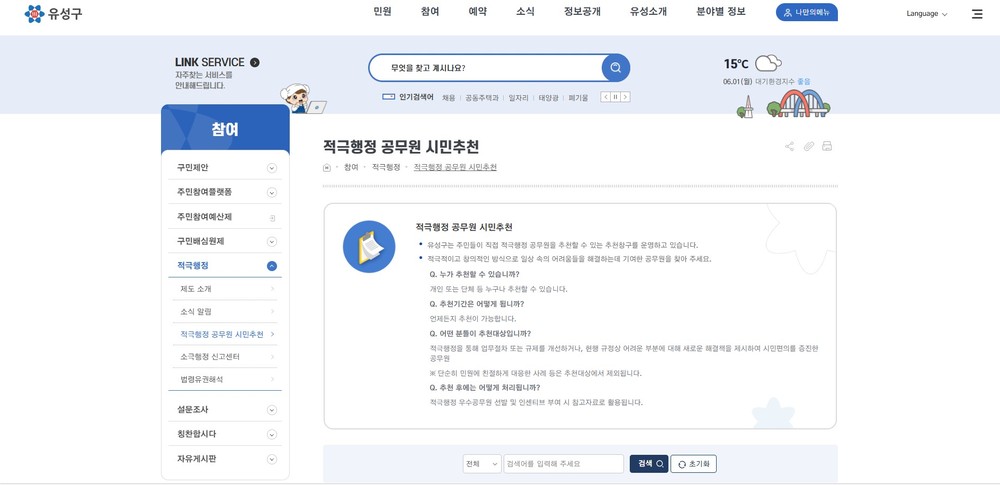The image size is (1000, 485).
Task: Expand the 자유게시판 sidebar section
Action: click(272, 459)
